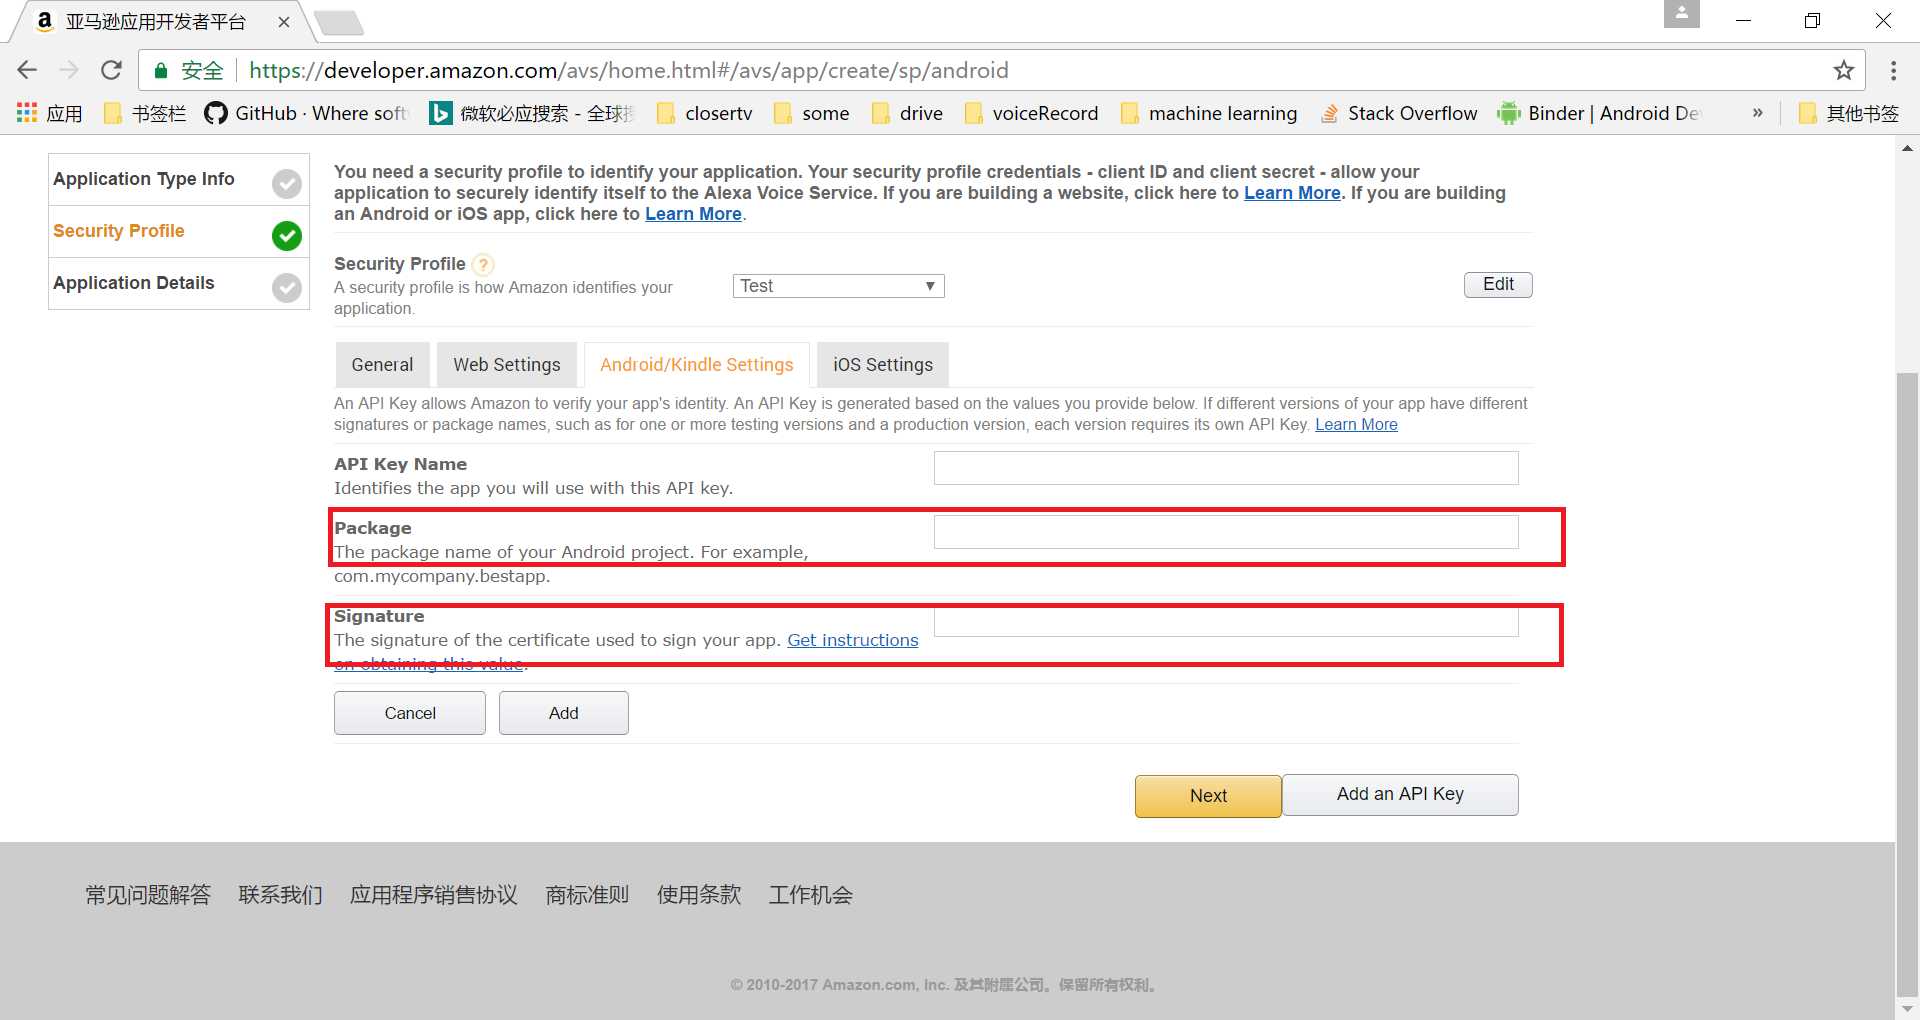Switch to the iOS Settings tab
Image resolution: width=1920 pixels, height=1020 pixels.
[x=882, y=365]
